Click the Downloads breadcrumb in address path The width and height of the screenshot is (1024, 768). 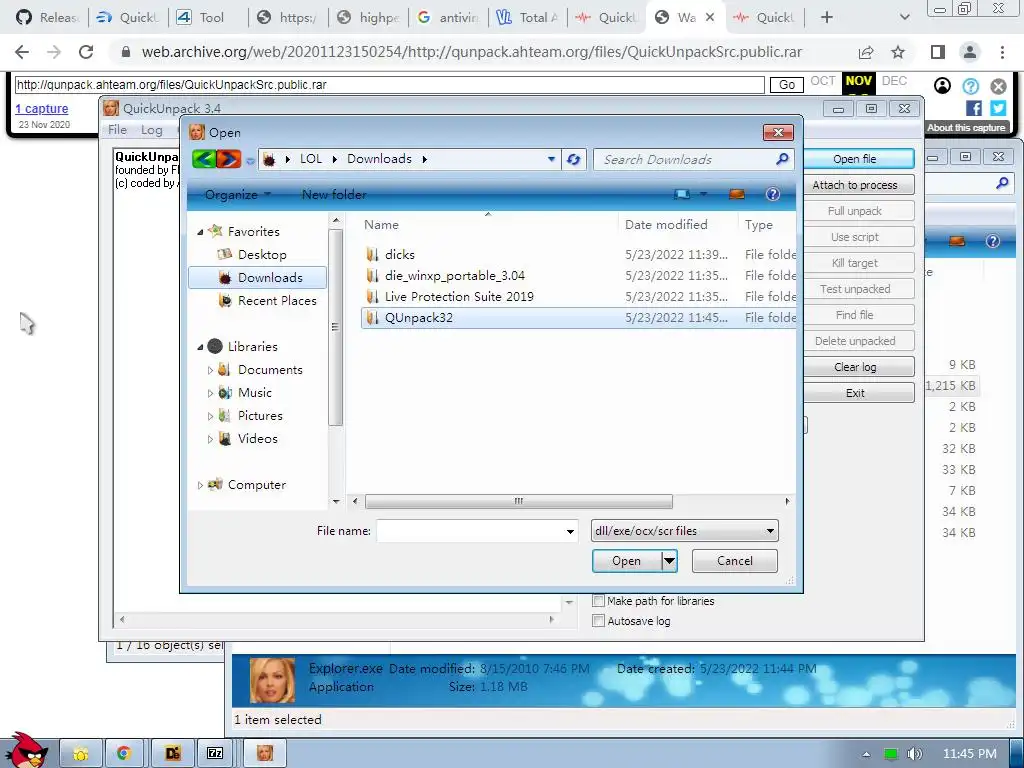tap(379, 159)
